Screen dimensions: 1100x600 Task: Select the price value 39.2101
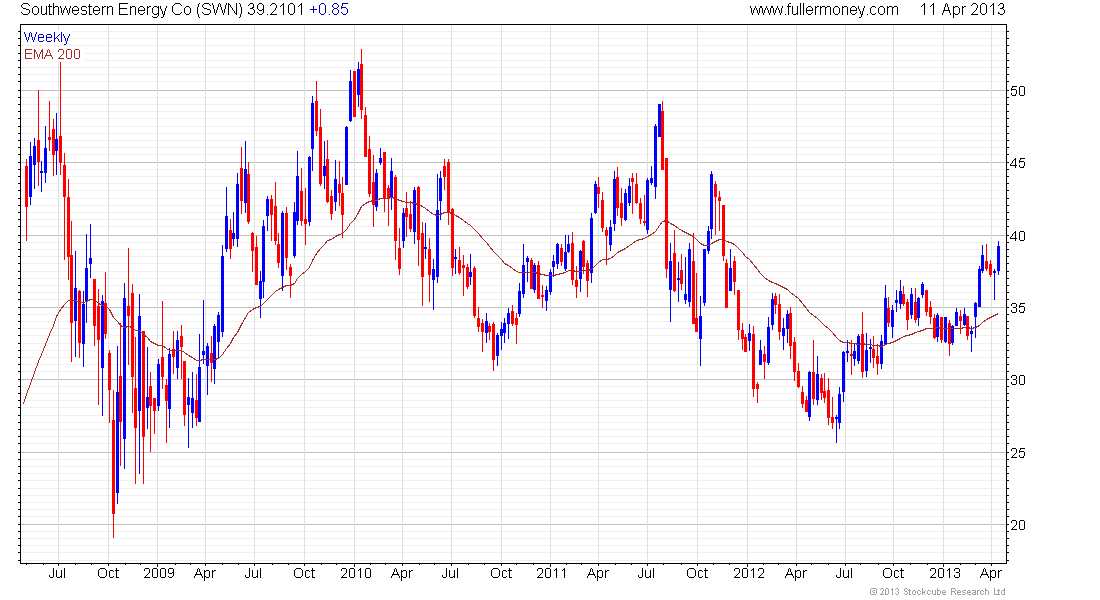(276, 10)
